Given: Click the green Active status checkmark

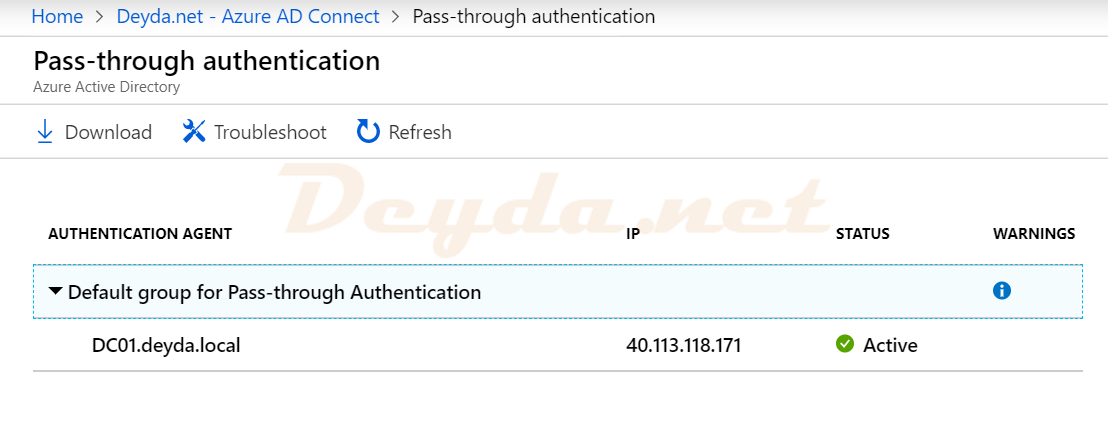Looking at the screenshot, I should click(x=844, y=344).
